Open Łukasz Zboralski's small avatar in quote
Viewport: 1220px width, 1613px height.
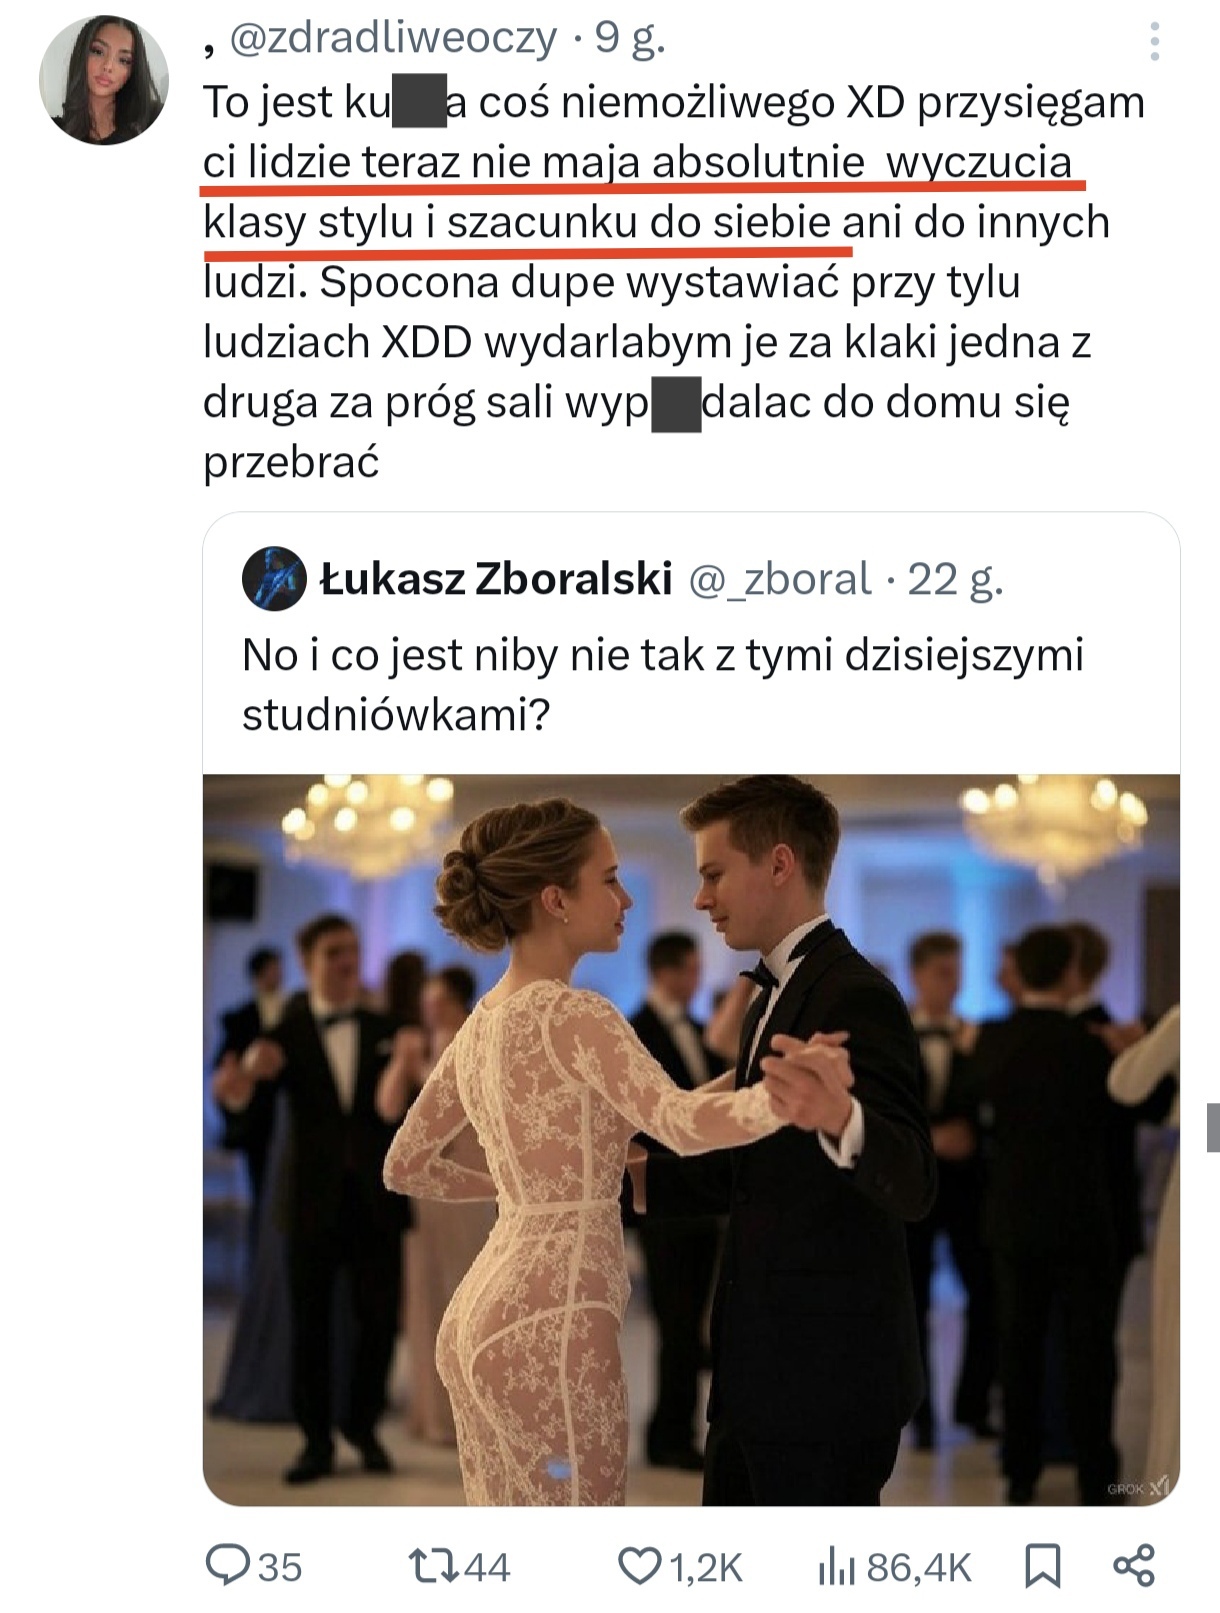274,578
